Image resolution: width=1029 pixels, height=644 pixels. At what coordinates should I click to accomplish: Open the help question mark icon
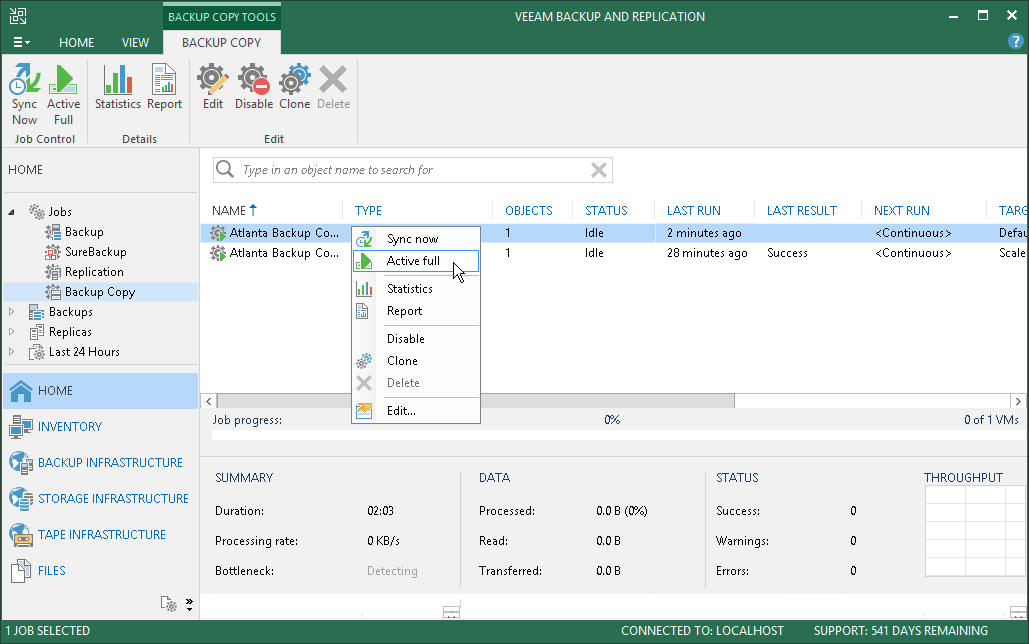pos(1015,41)
